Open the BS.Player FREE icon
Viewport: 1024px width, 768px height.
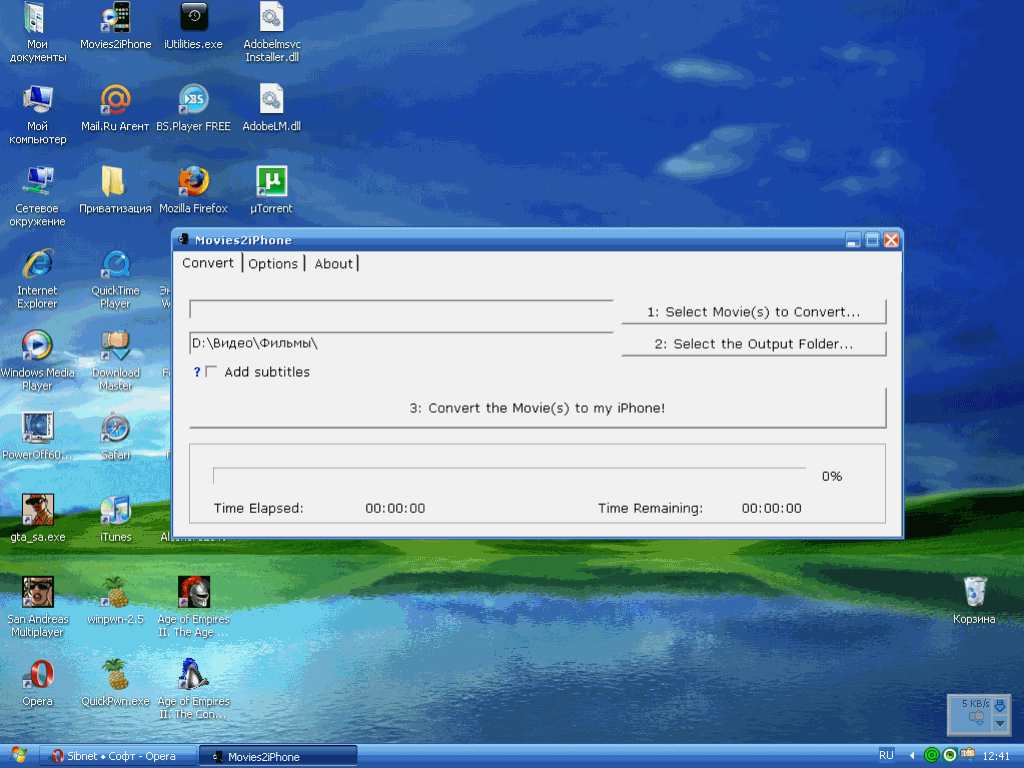point(193,100)
